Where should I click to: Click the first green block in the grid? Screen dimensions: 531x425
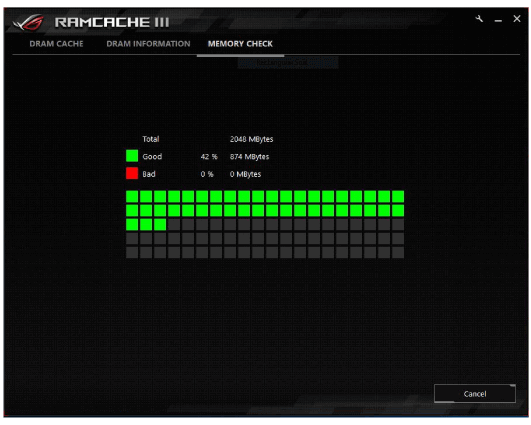[x=132, y=196]
